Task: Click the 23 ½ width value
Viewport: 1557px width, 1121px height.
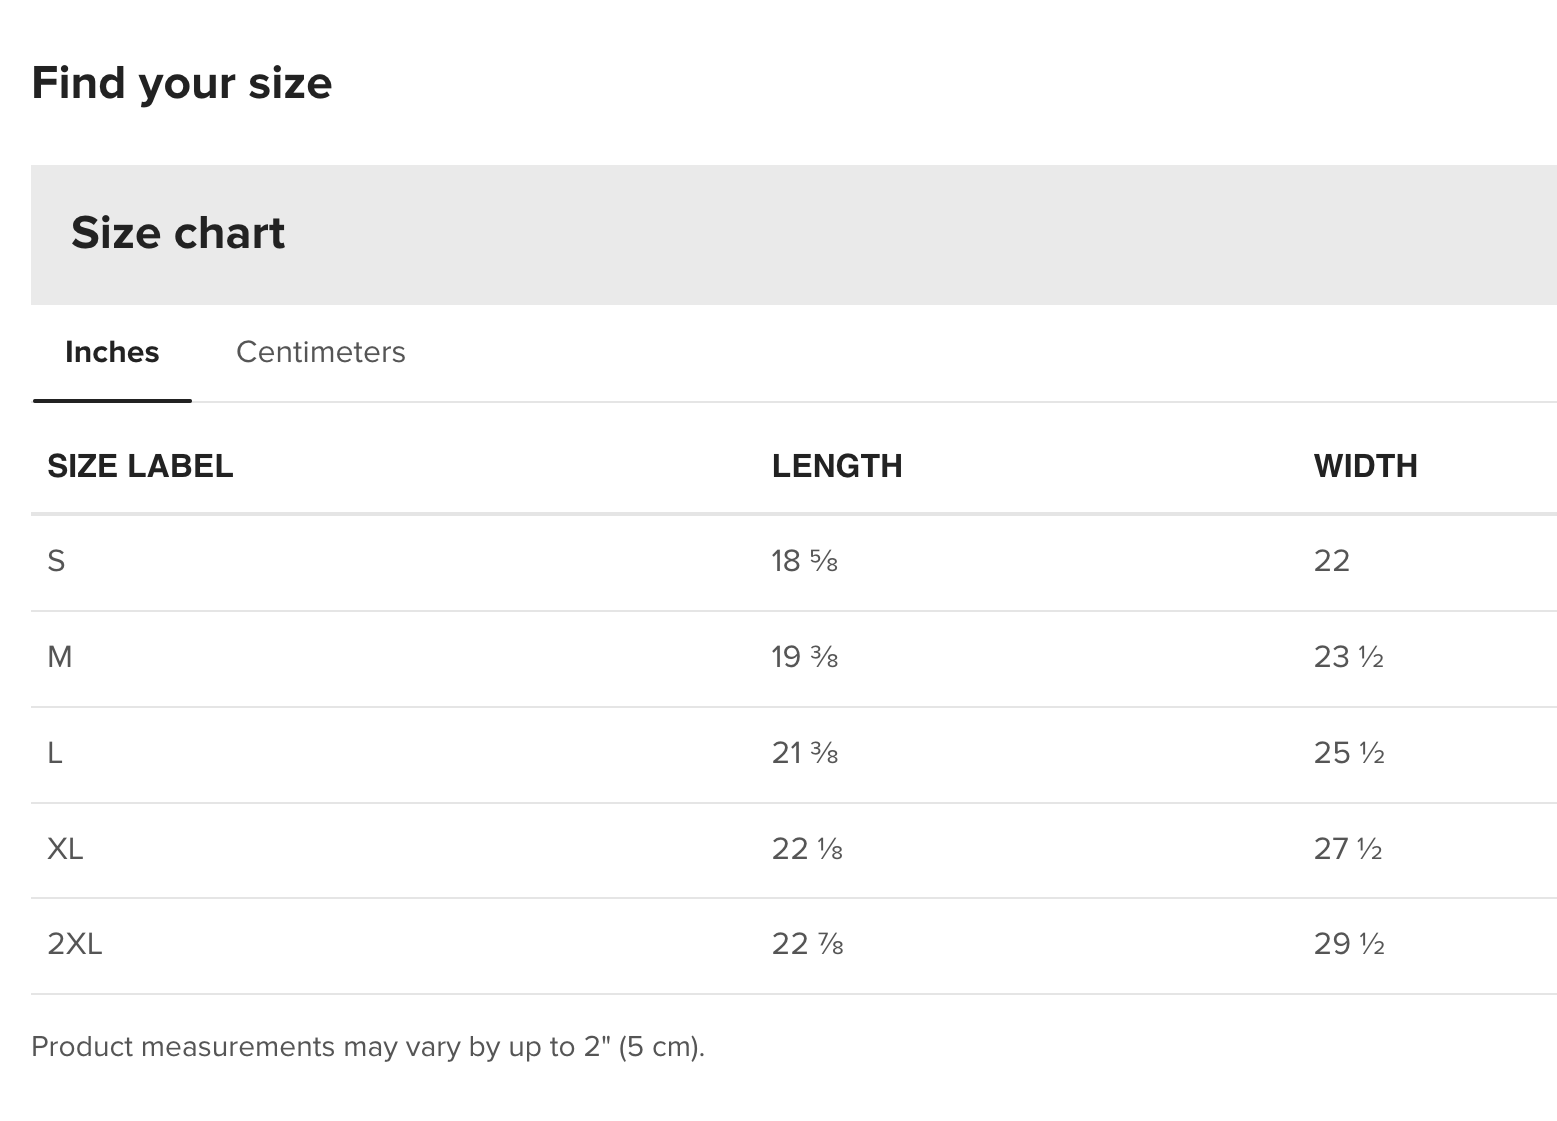Action: point(1348,657)
